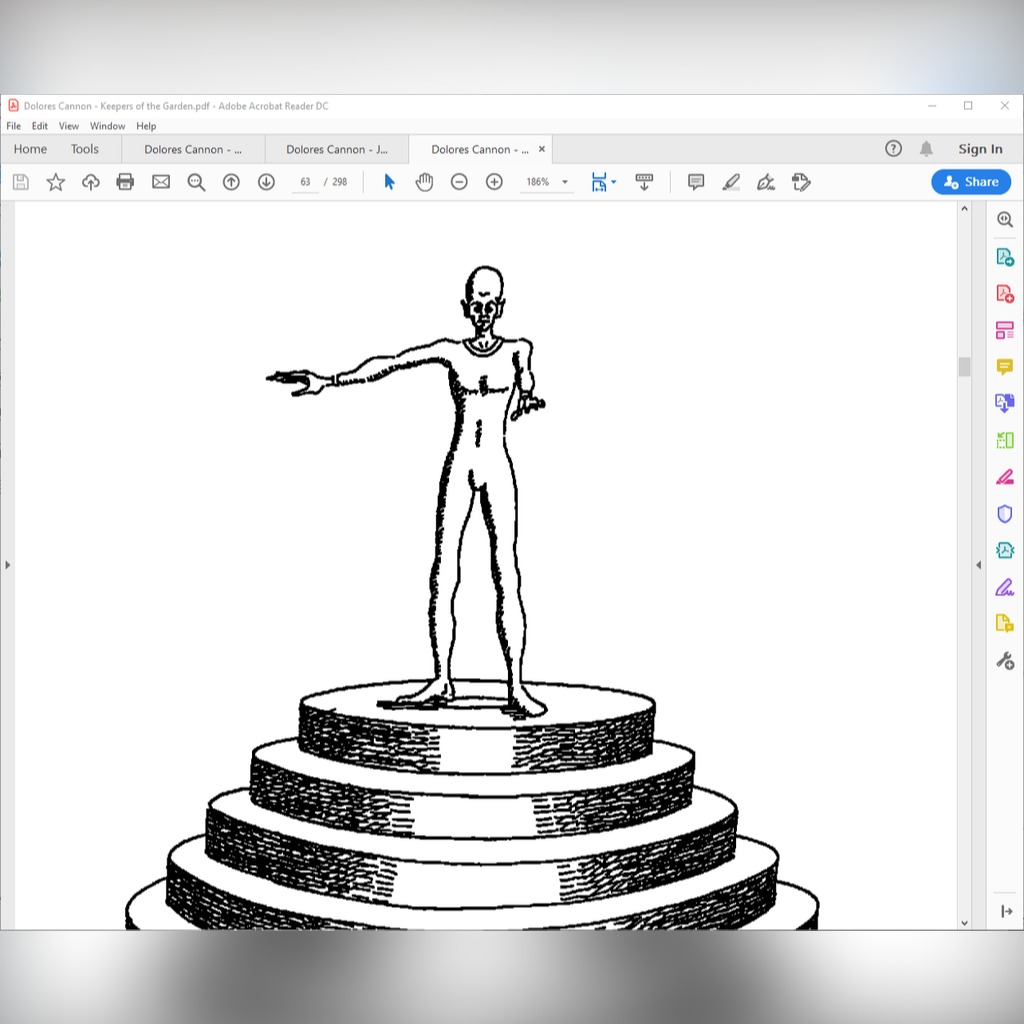This screenshot has height=1024, width=1024.
Task: Click the blue Share button
Action: [971, 182]
